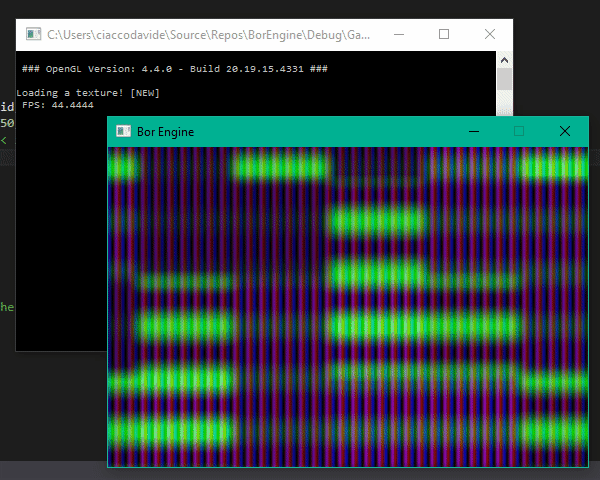Click the OpenGL Version line in the console
Image resolution: width=600 pixels, height=480 pixels.
[174, 69]
